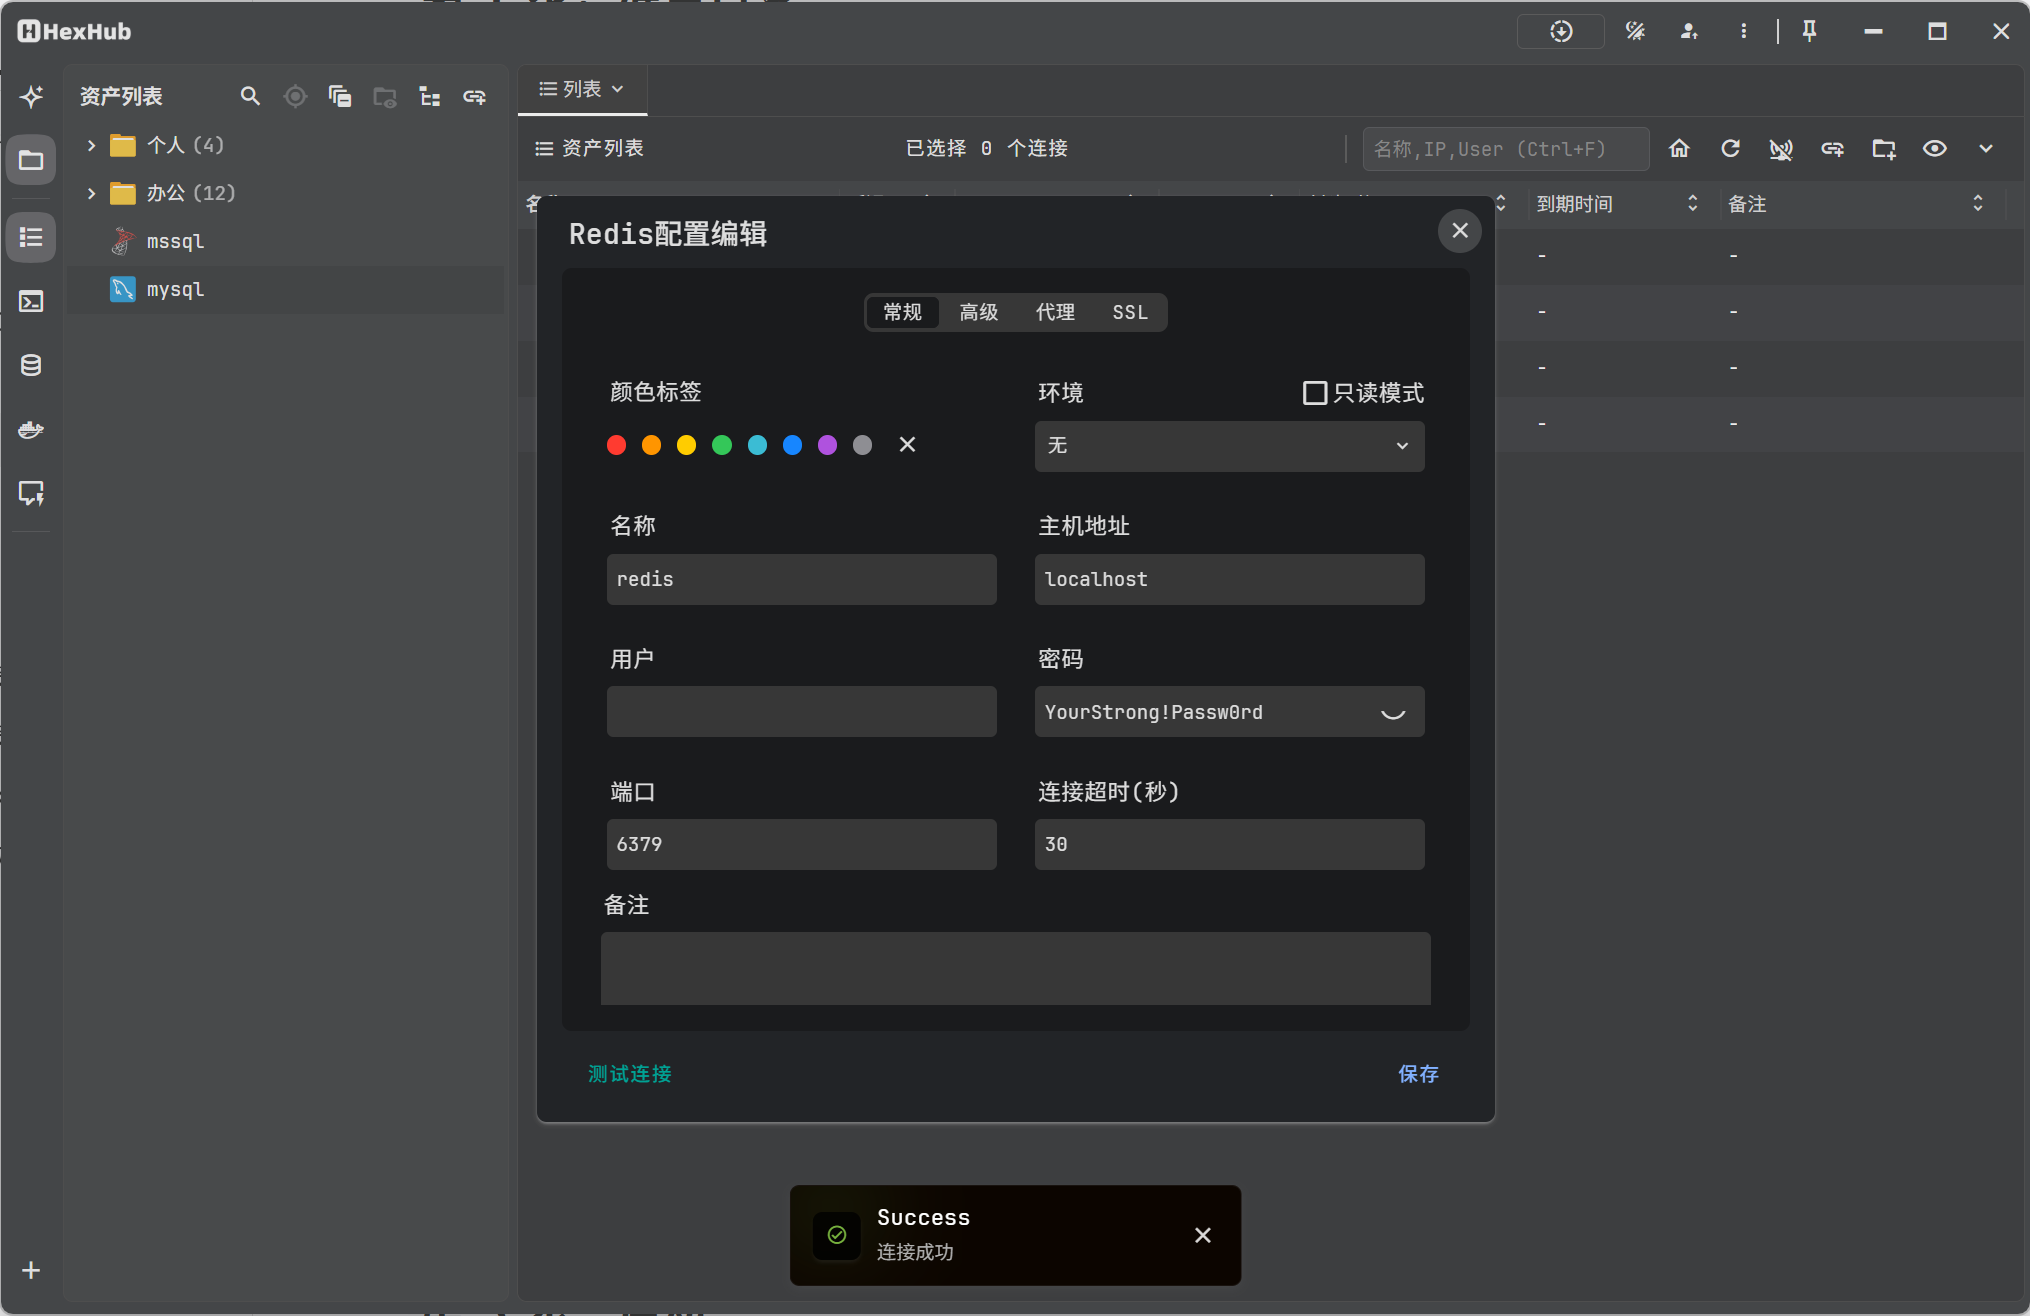Search the asset list with magnifier icon

(x=250, y=96)
